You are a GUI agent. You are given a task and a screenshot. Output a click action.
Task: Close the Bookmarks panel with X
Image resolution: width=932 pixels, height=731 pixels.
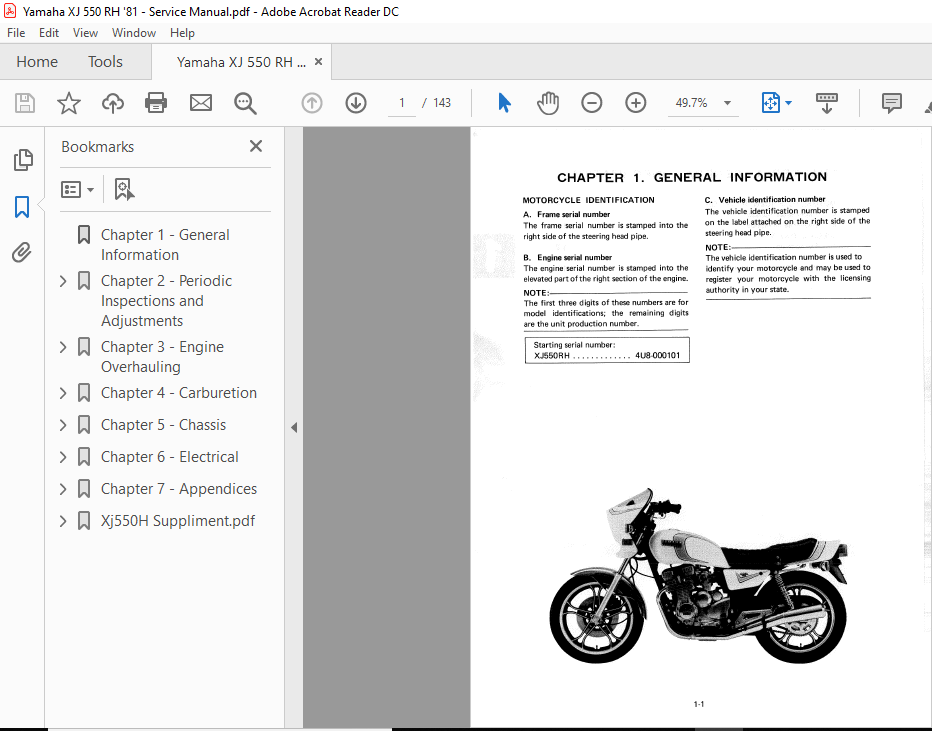pos(256,146)
